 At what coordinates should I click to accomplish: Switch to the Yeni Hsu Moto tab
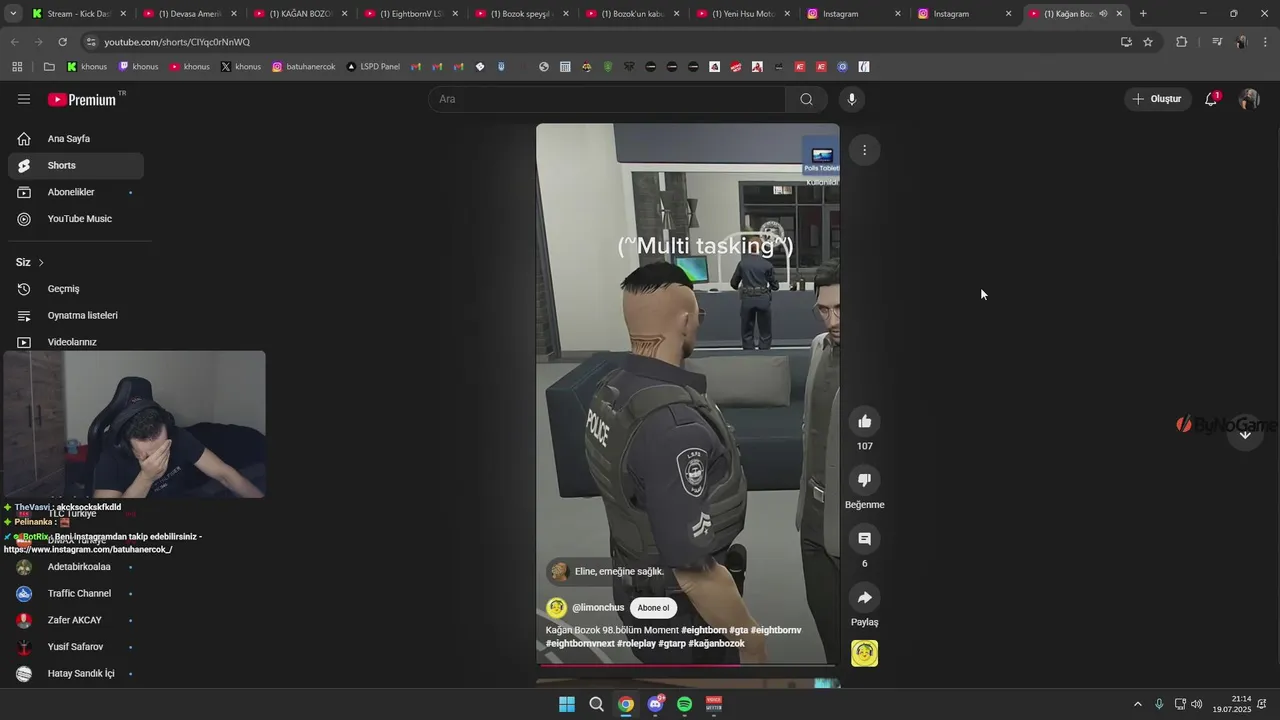coord(743,14)
